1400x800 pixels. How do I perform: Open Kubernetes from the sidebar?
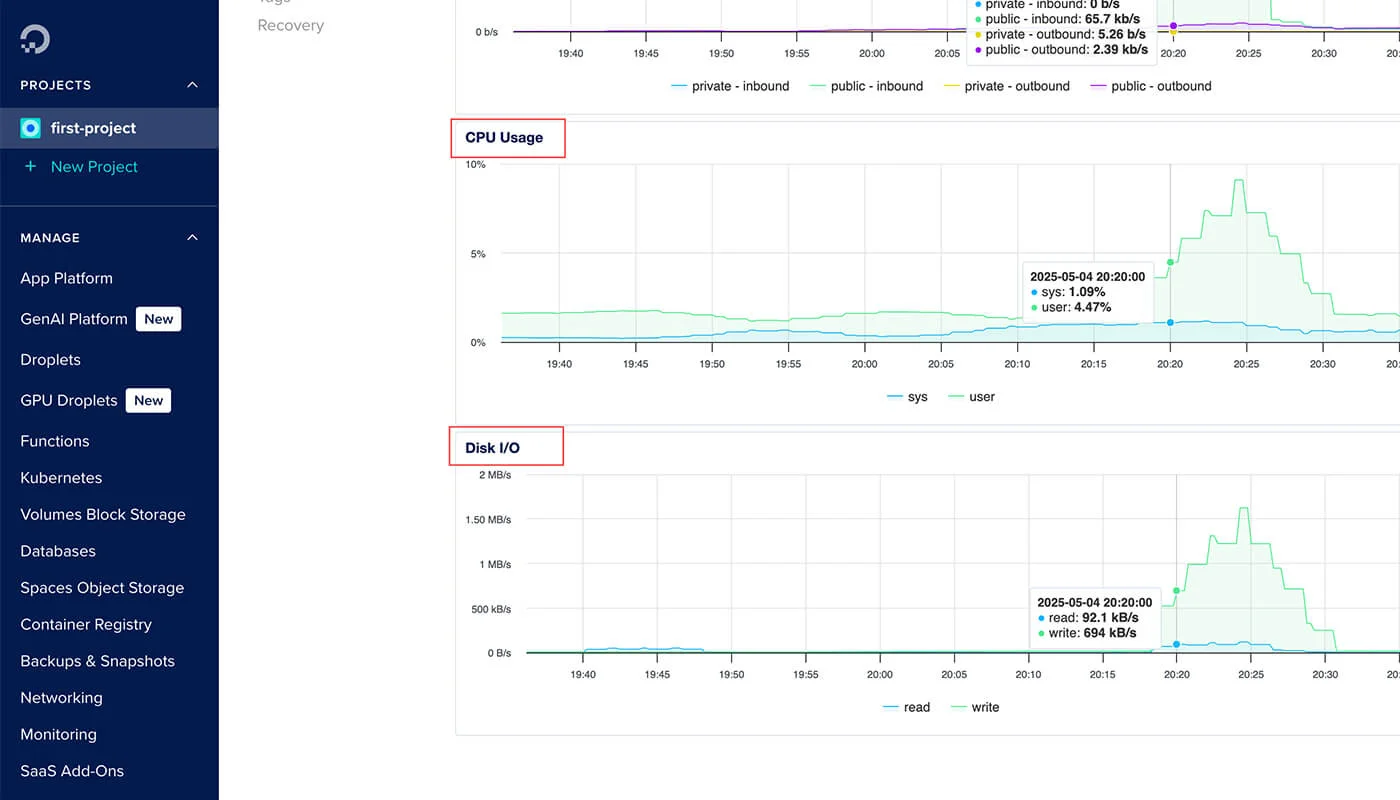point(61,478)
